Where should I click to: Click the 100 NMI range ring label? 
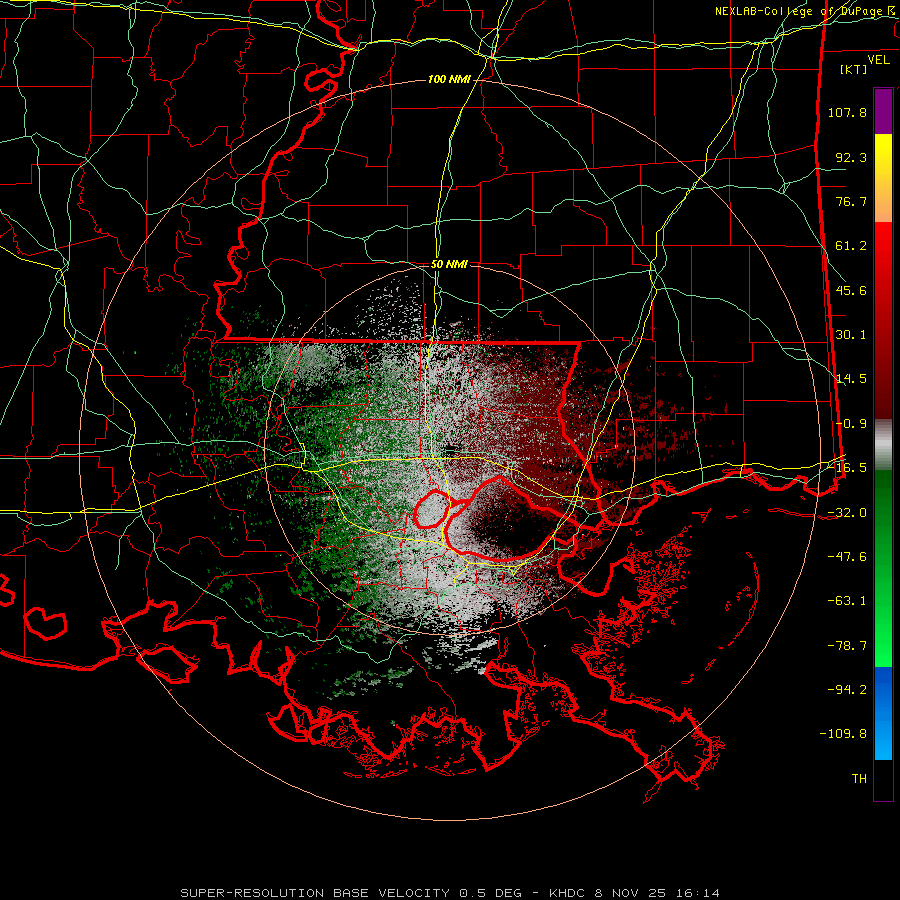pos(449,79)
